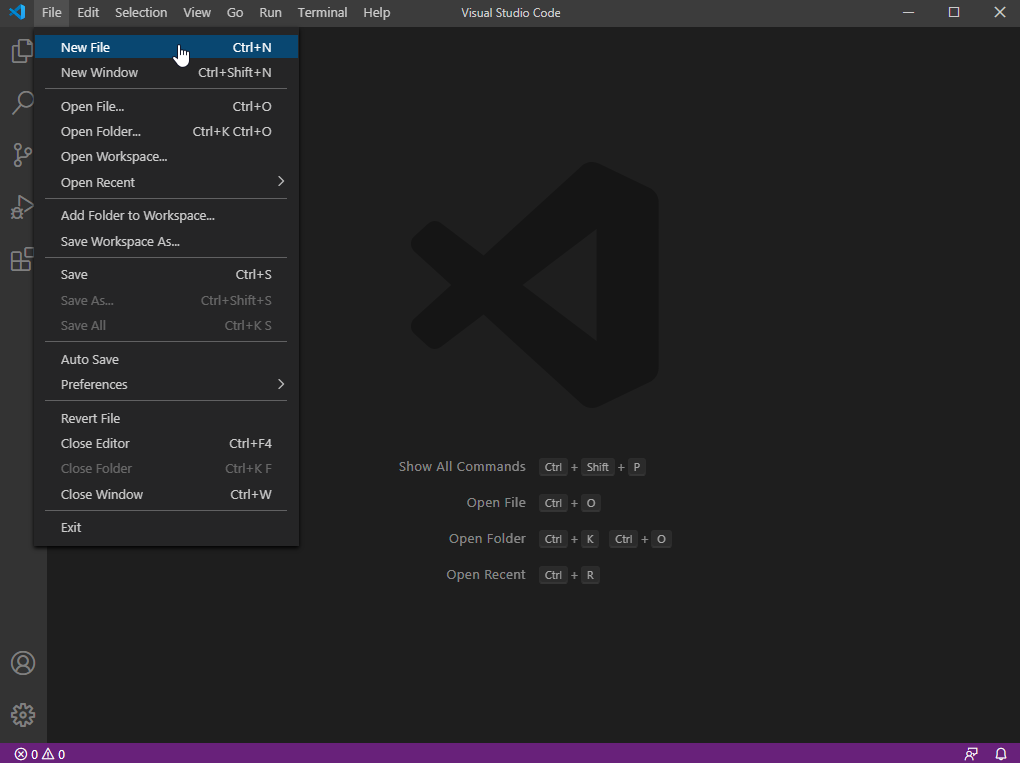Toggle Auto Save in File menu
Viewport: 1020px width, 763px height.
click(90, 359)
